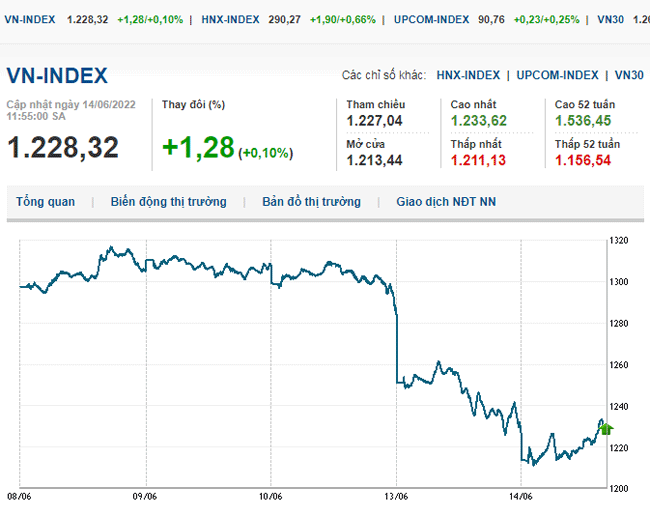This screenshot has height=516, width=650.
Task: Open the Tổng quan tab
Action: point(45,202)
